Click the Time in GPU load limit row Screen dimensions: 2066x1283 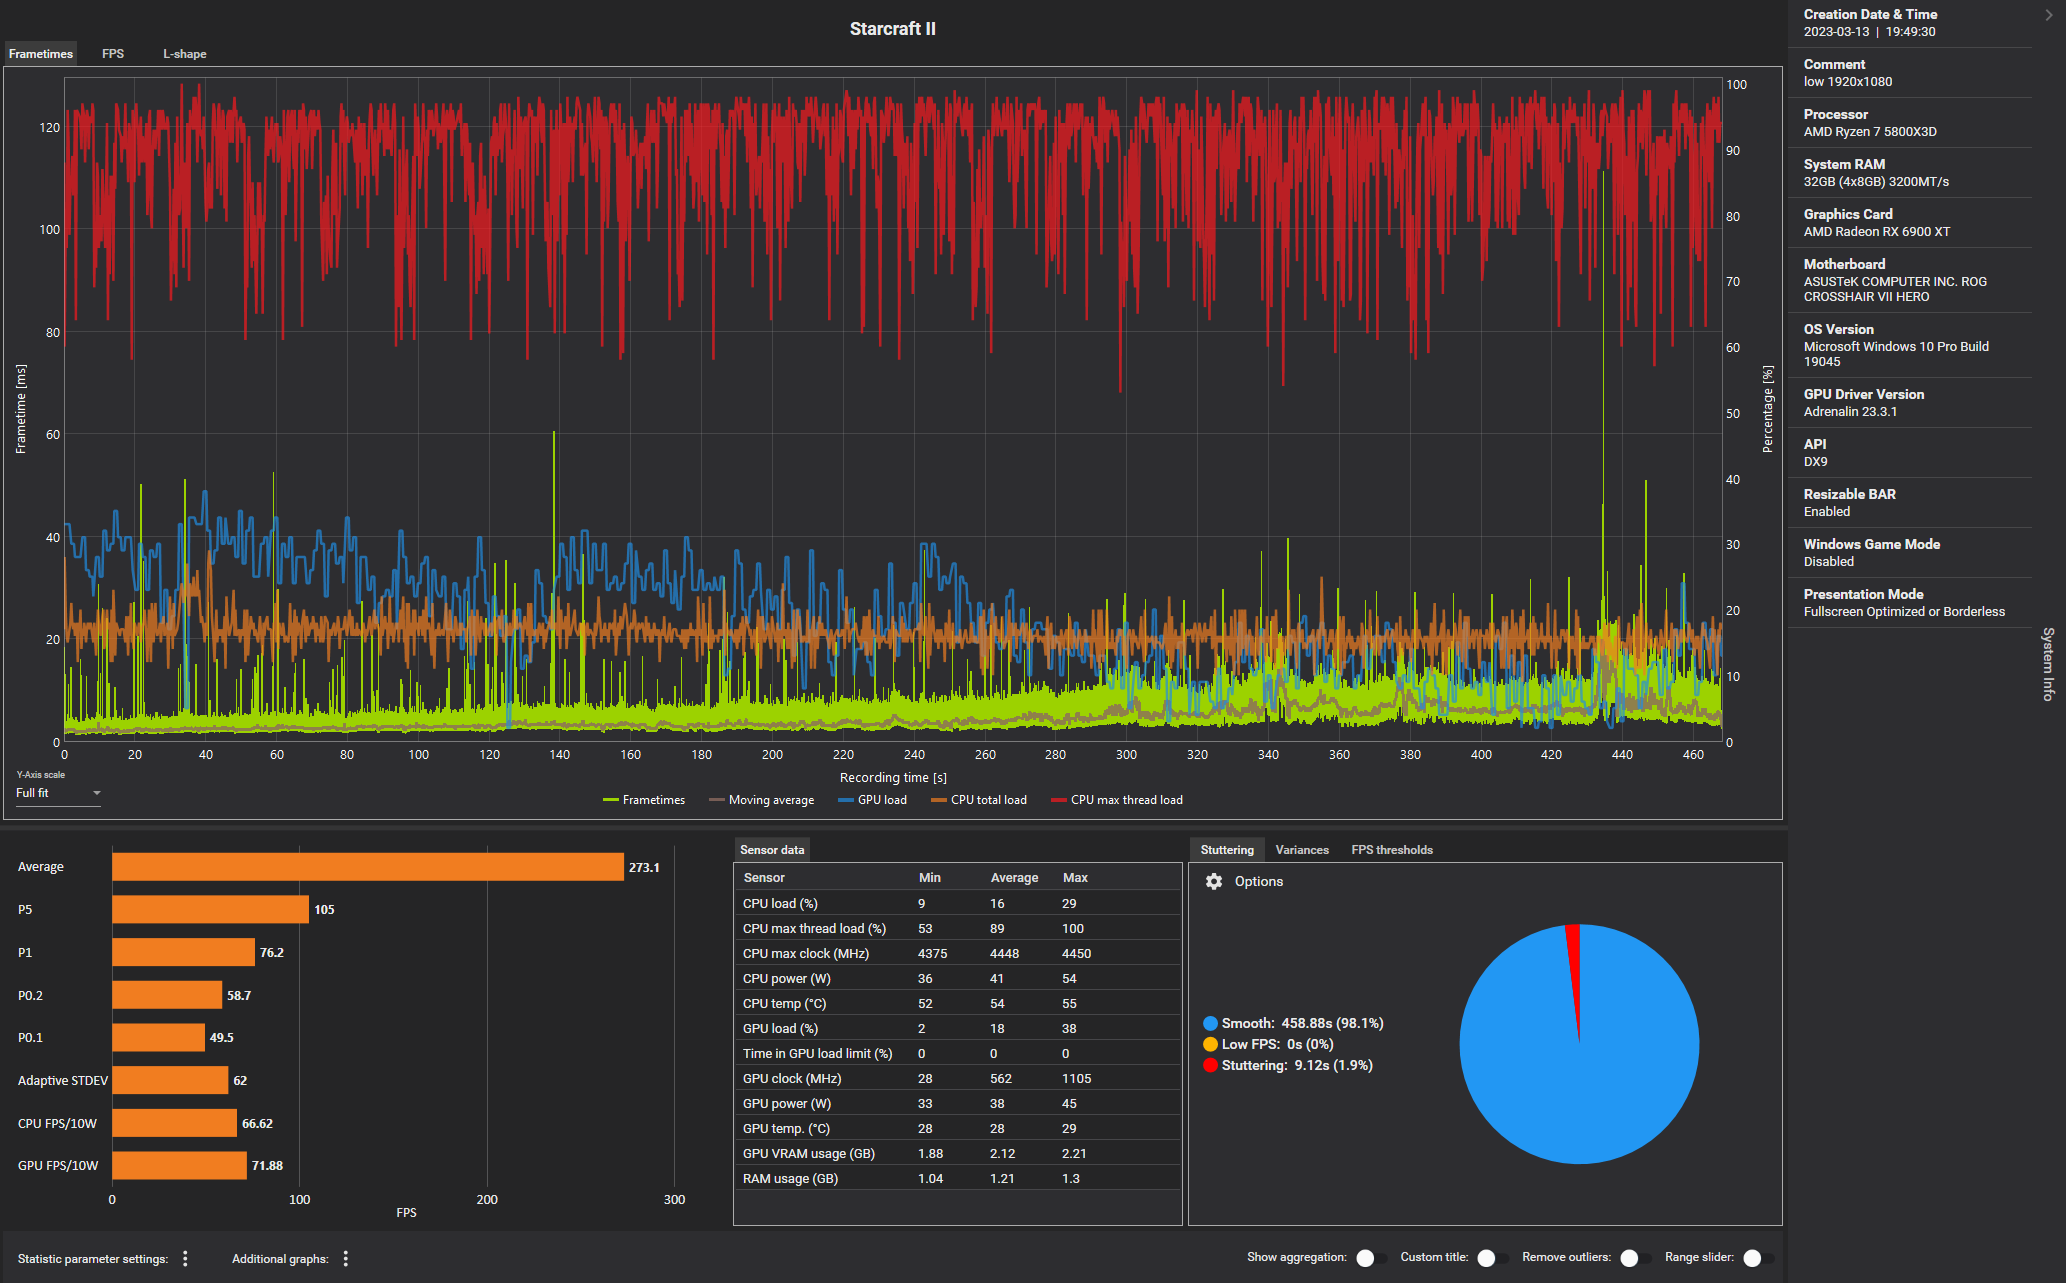[x=957, y=1053]
